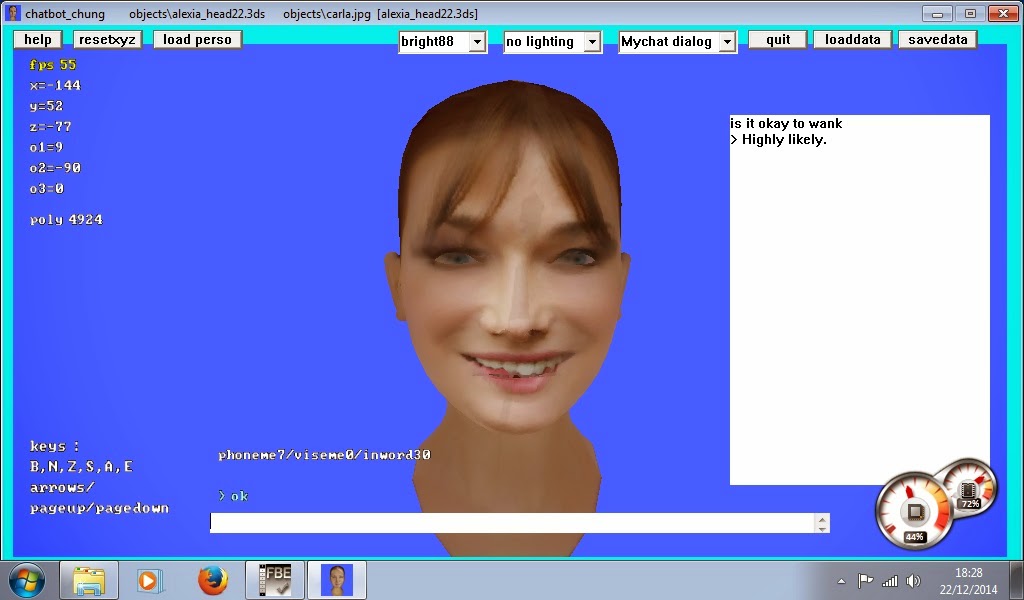Open the Action Center flag icon
Image resolution: width=1024 pixels, height=600 pixels.
click(x=865, y=580)
